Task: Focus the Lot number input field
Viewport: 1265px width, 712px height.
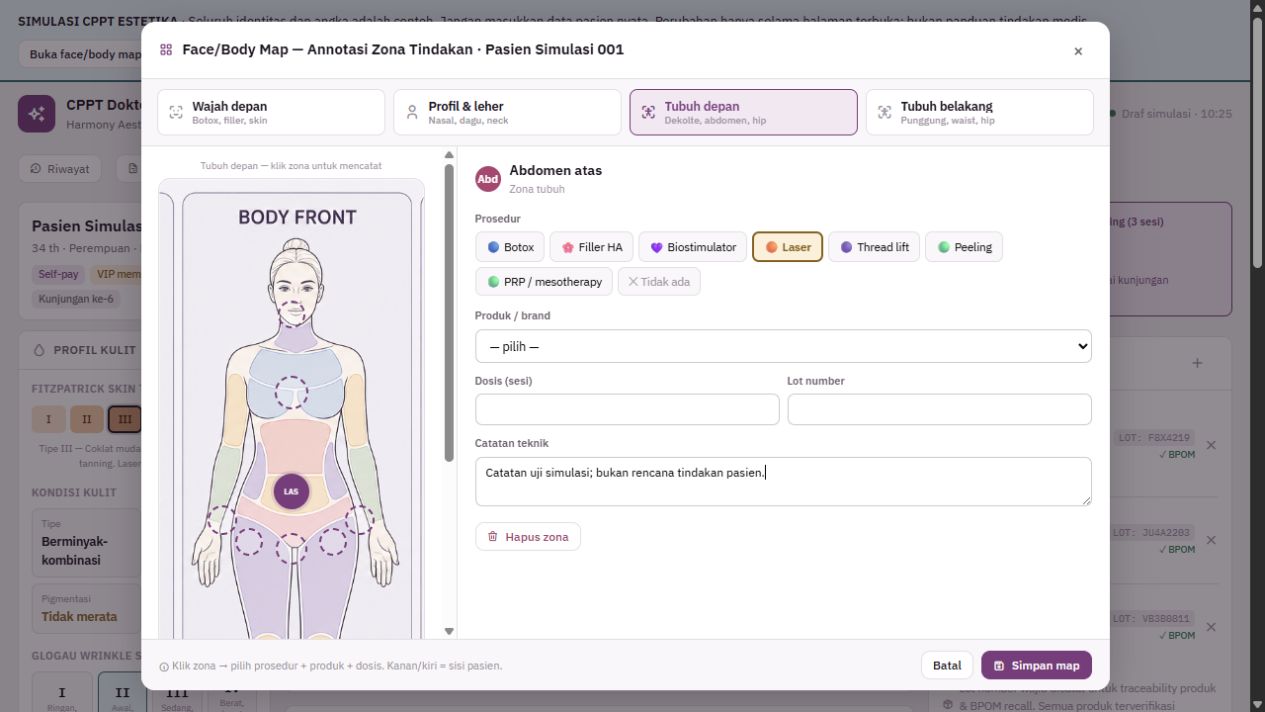Action: pyautogui.click(x=939, y=409)
